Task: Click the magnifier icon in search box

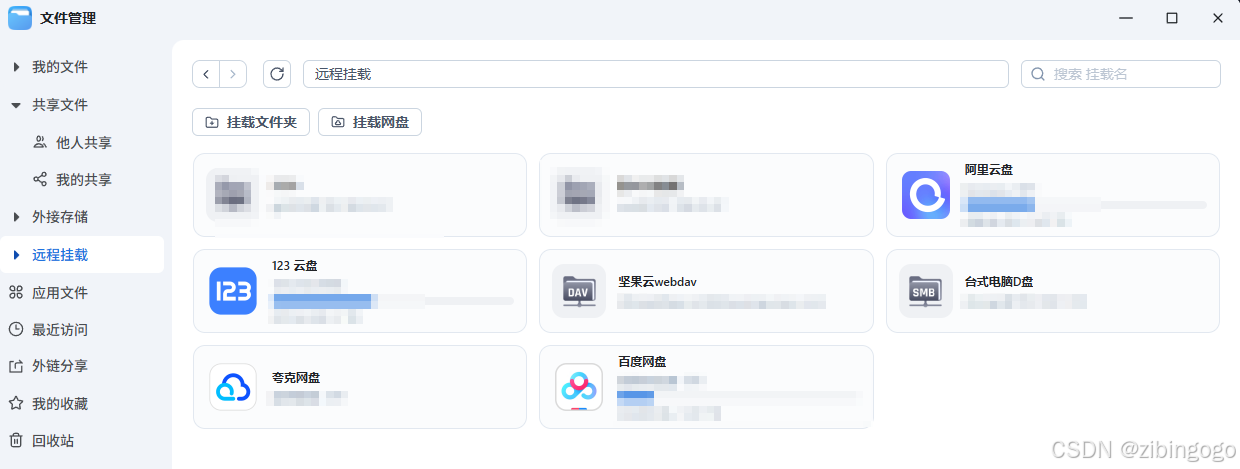Action: pyautogui.click(x=1038, y=74)
